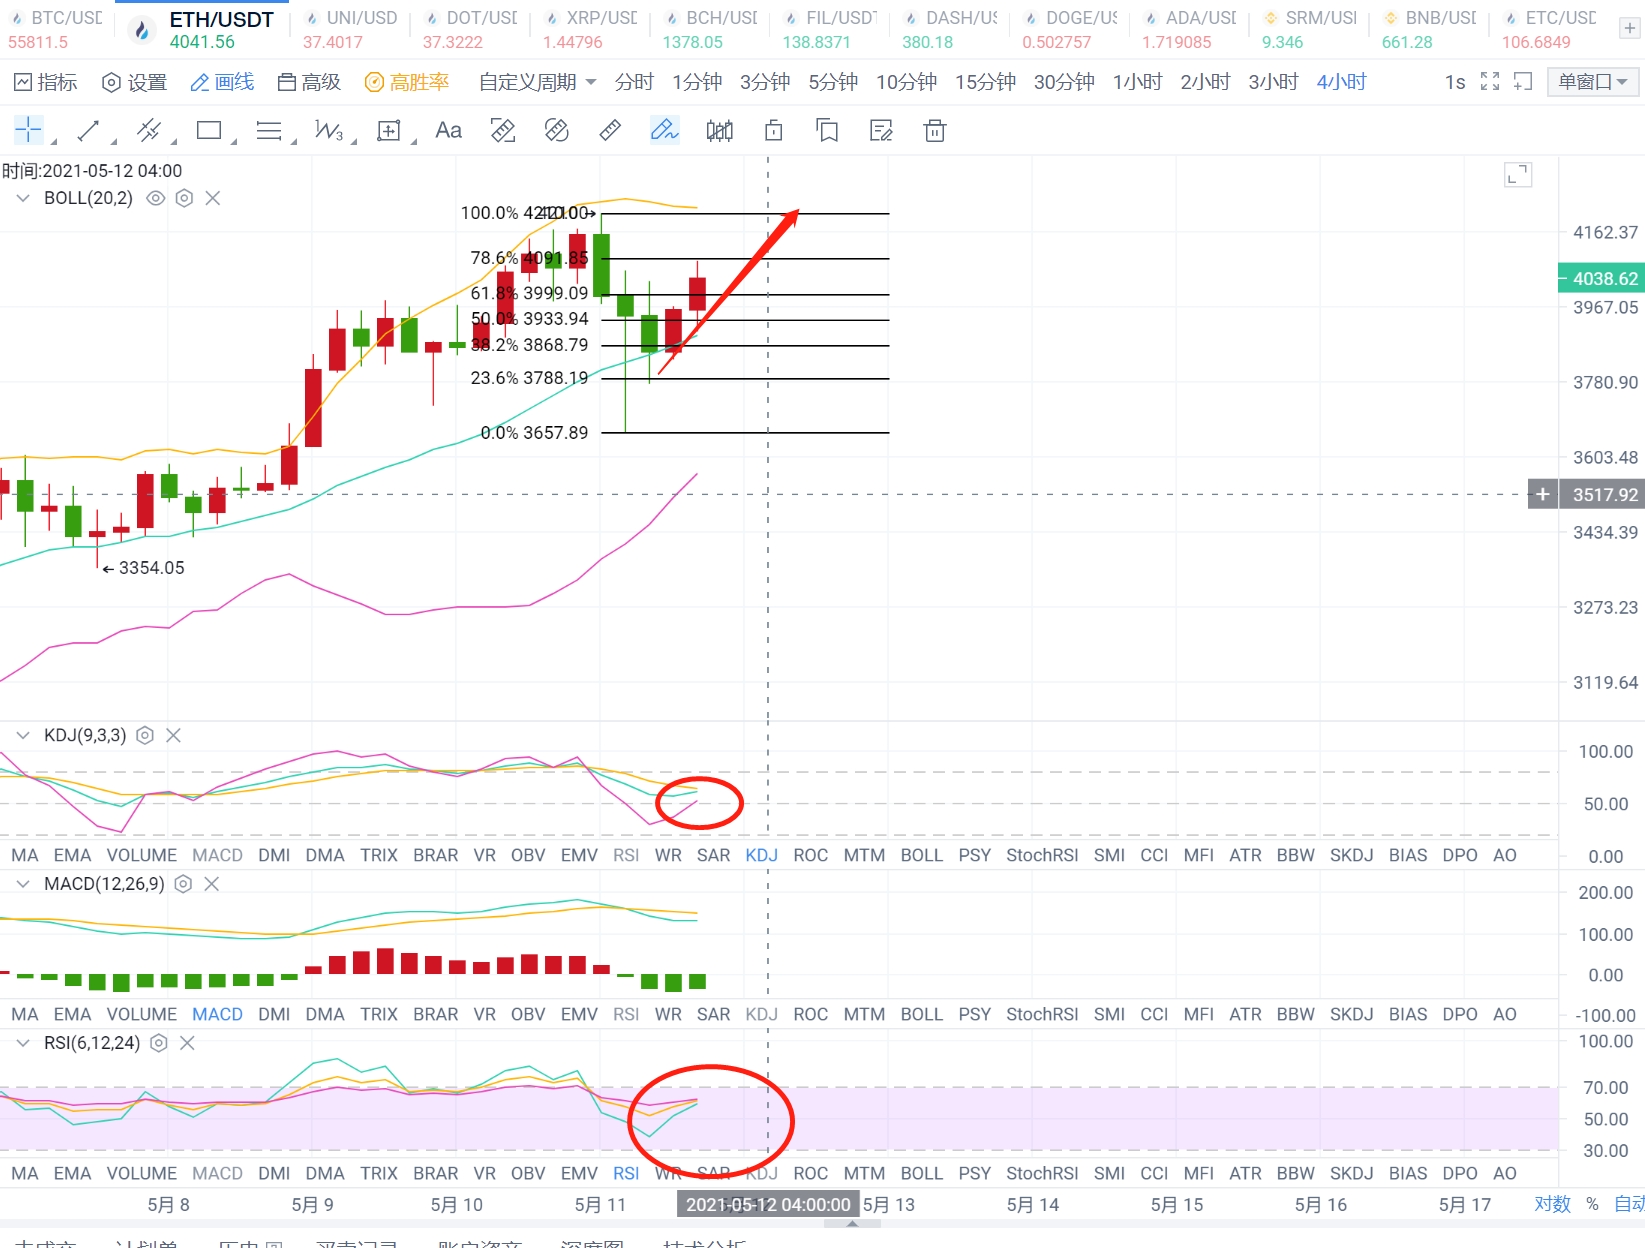Click the 4038.62 current price label
Viewport: 1645px width, 1248px height.
pos(1602,279)
